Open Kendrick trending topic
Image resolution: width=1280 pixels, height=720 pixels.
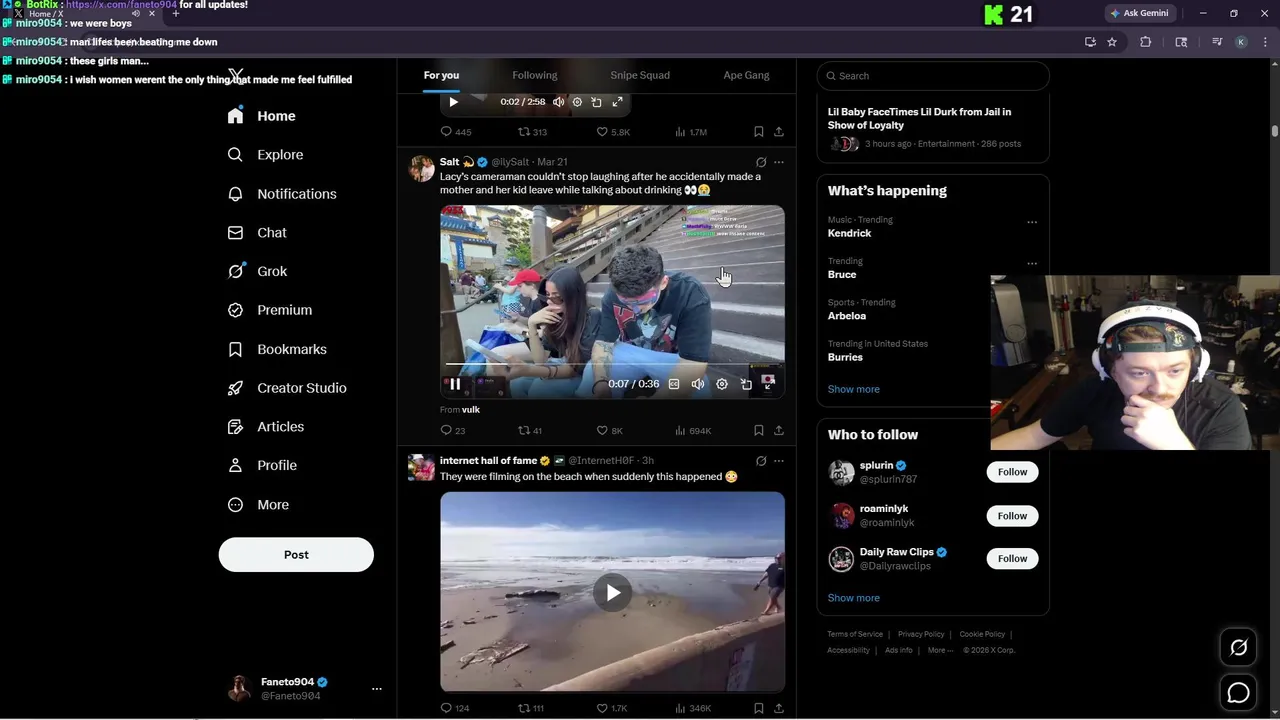tap(849, 233)
